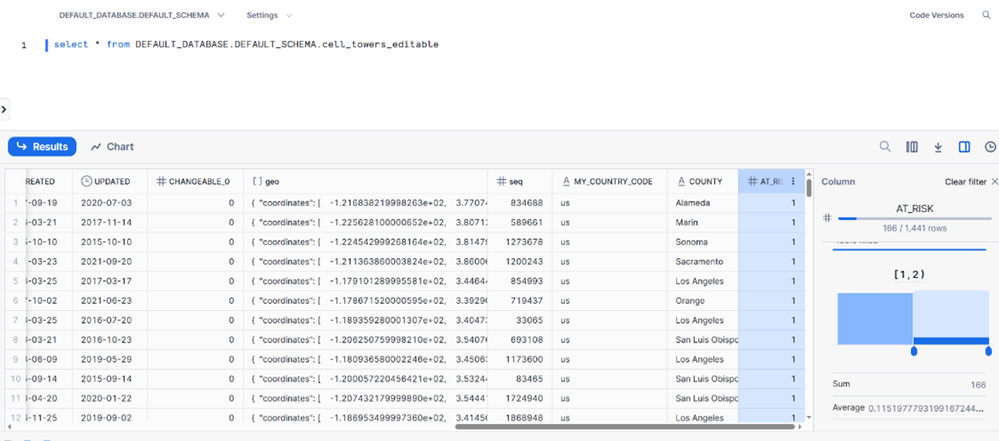Select seq value 33065

pos(520,320)
